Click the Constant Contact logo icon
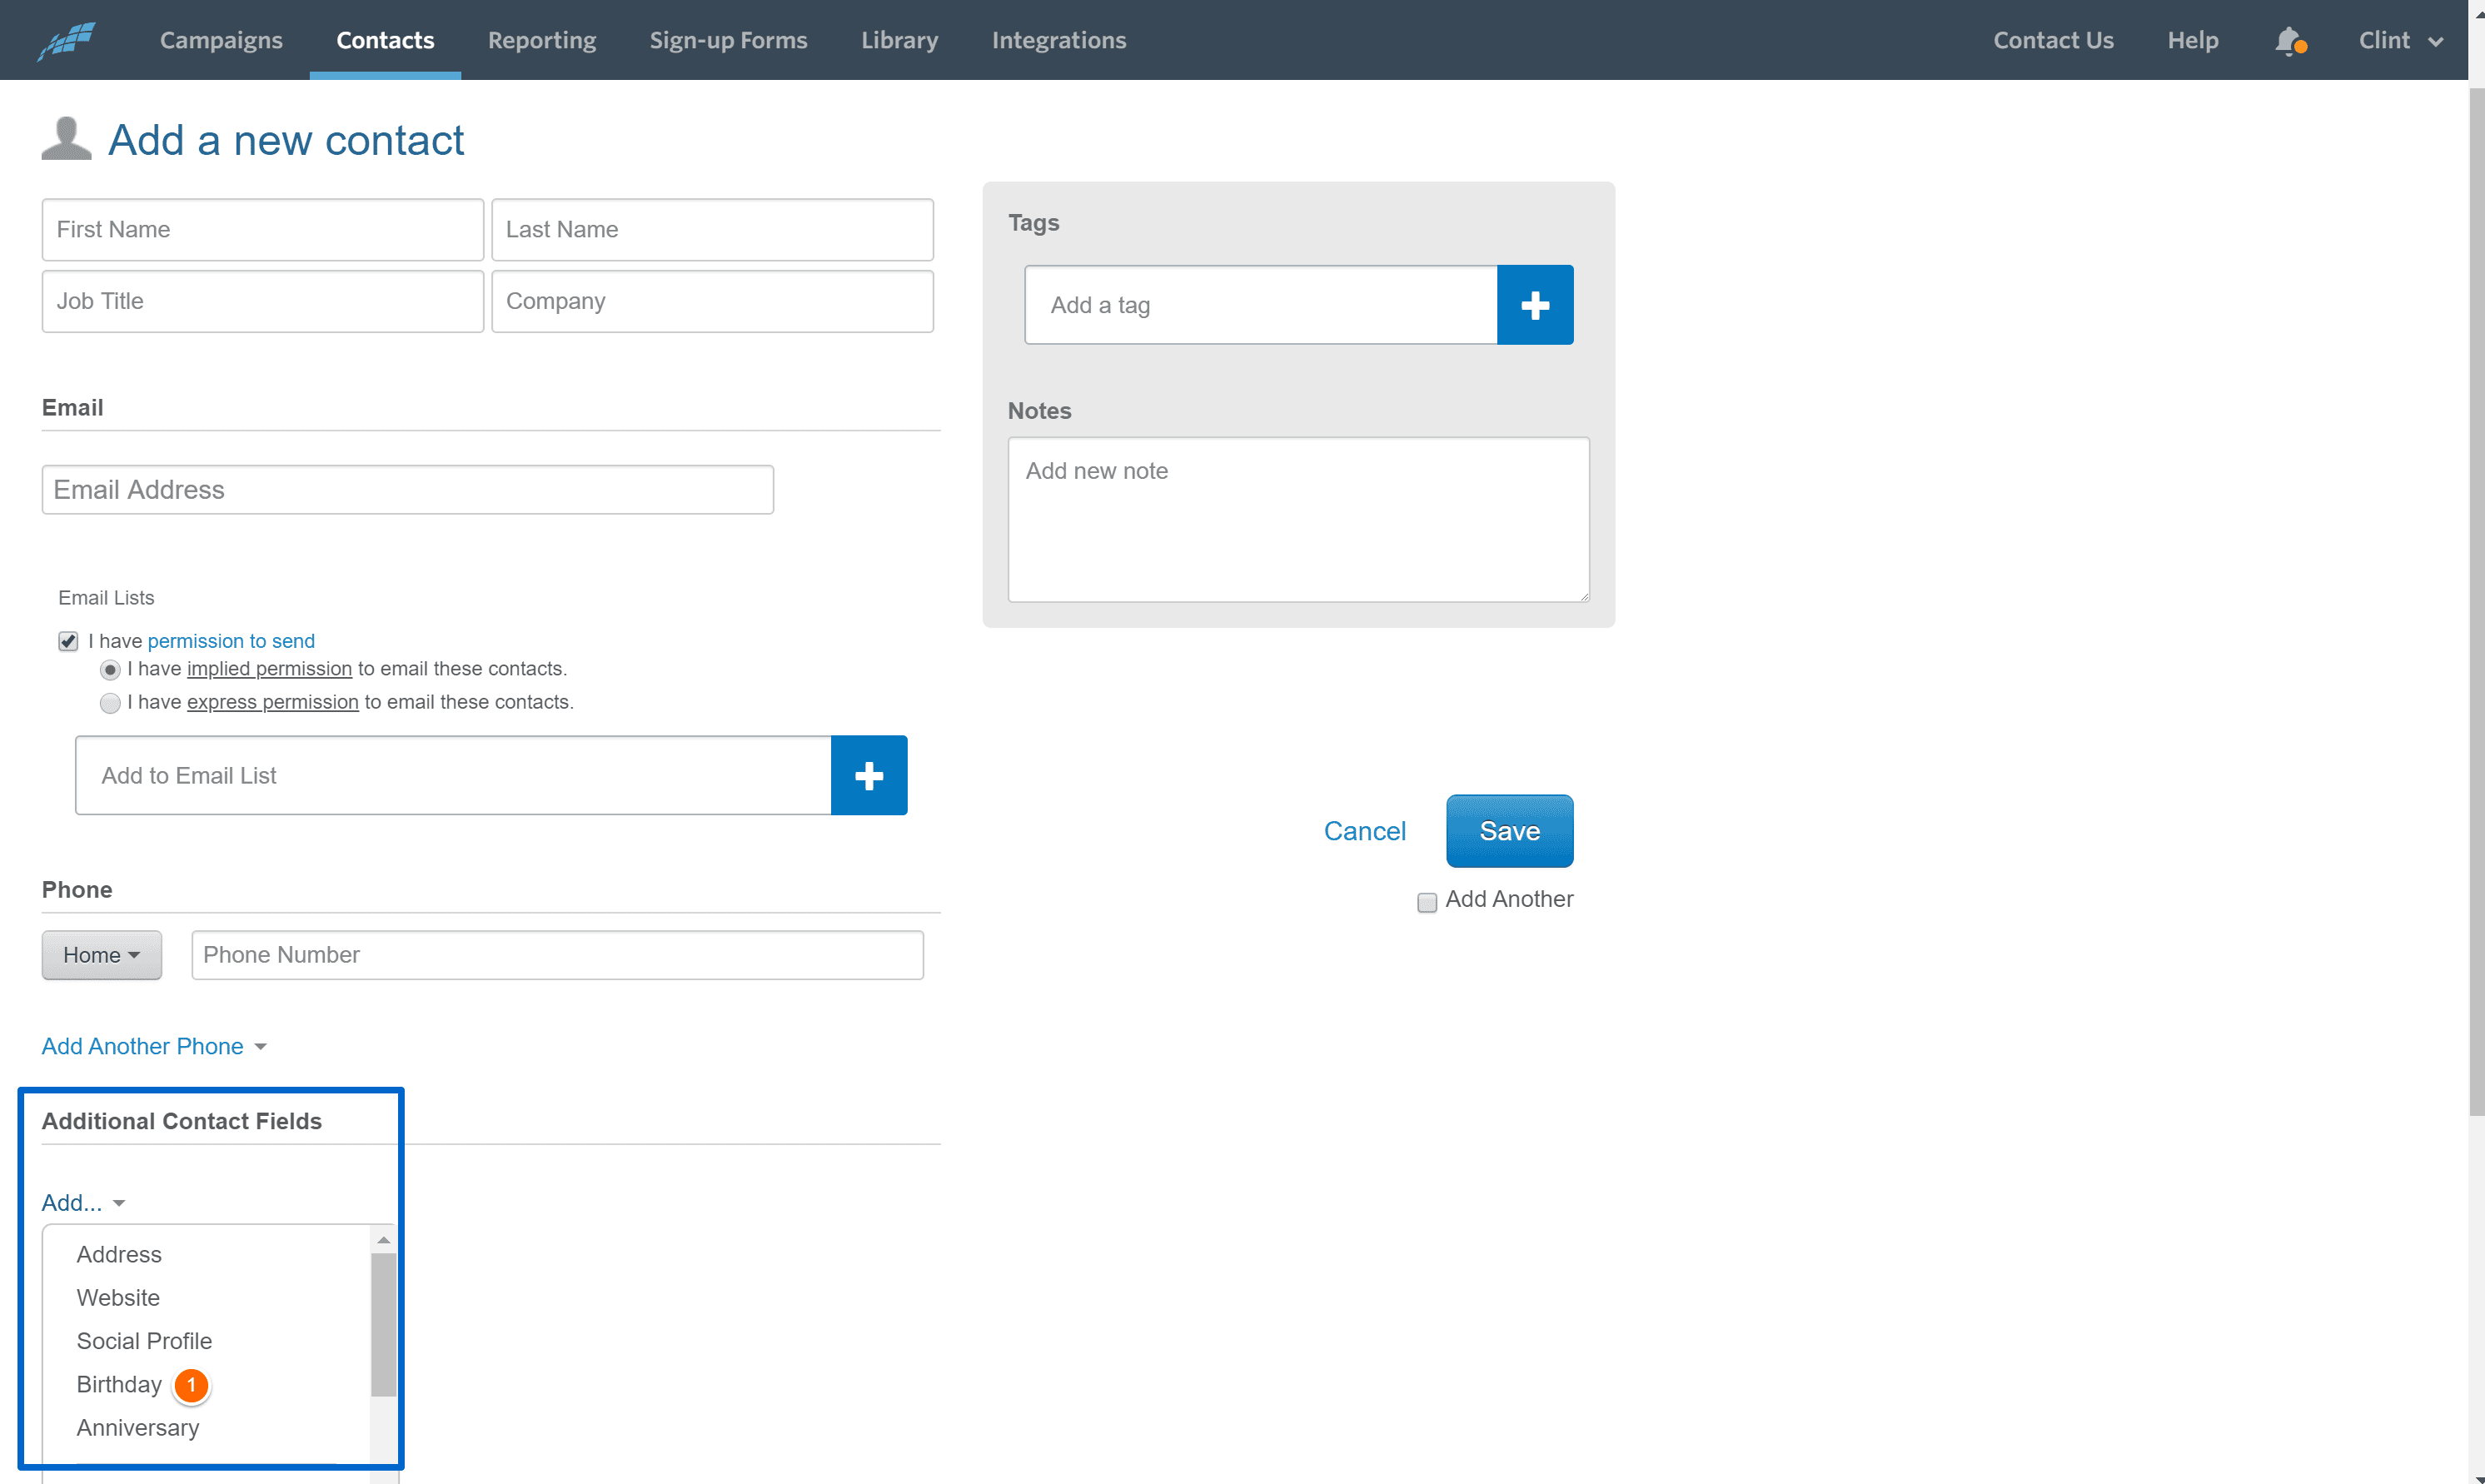This screenshot has width=2485, height=1484. point(66,40)
